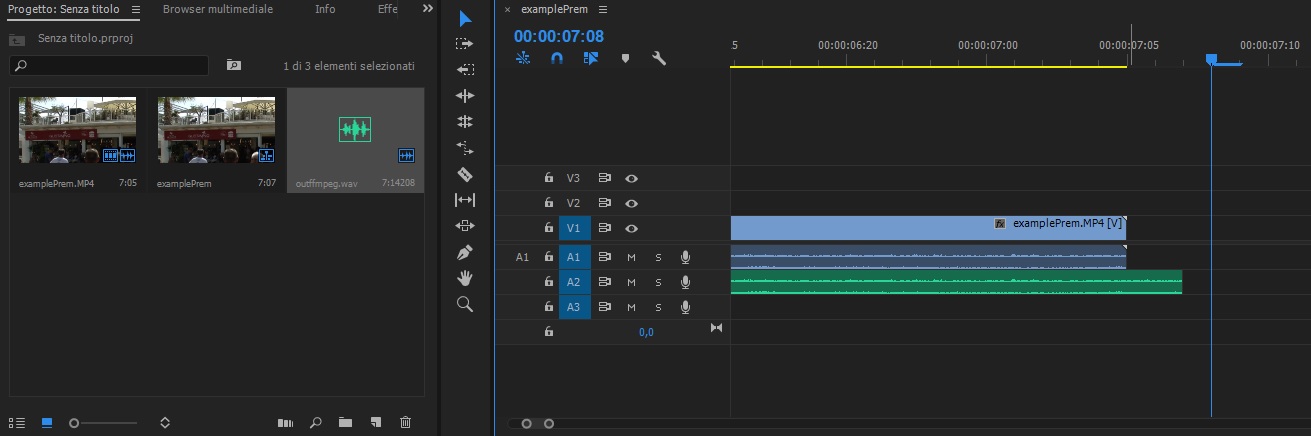Screen dimensions: 1311x436
Task: Select the Razor tool
Action: tap(465, 174)
